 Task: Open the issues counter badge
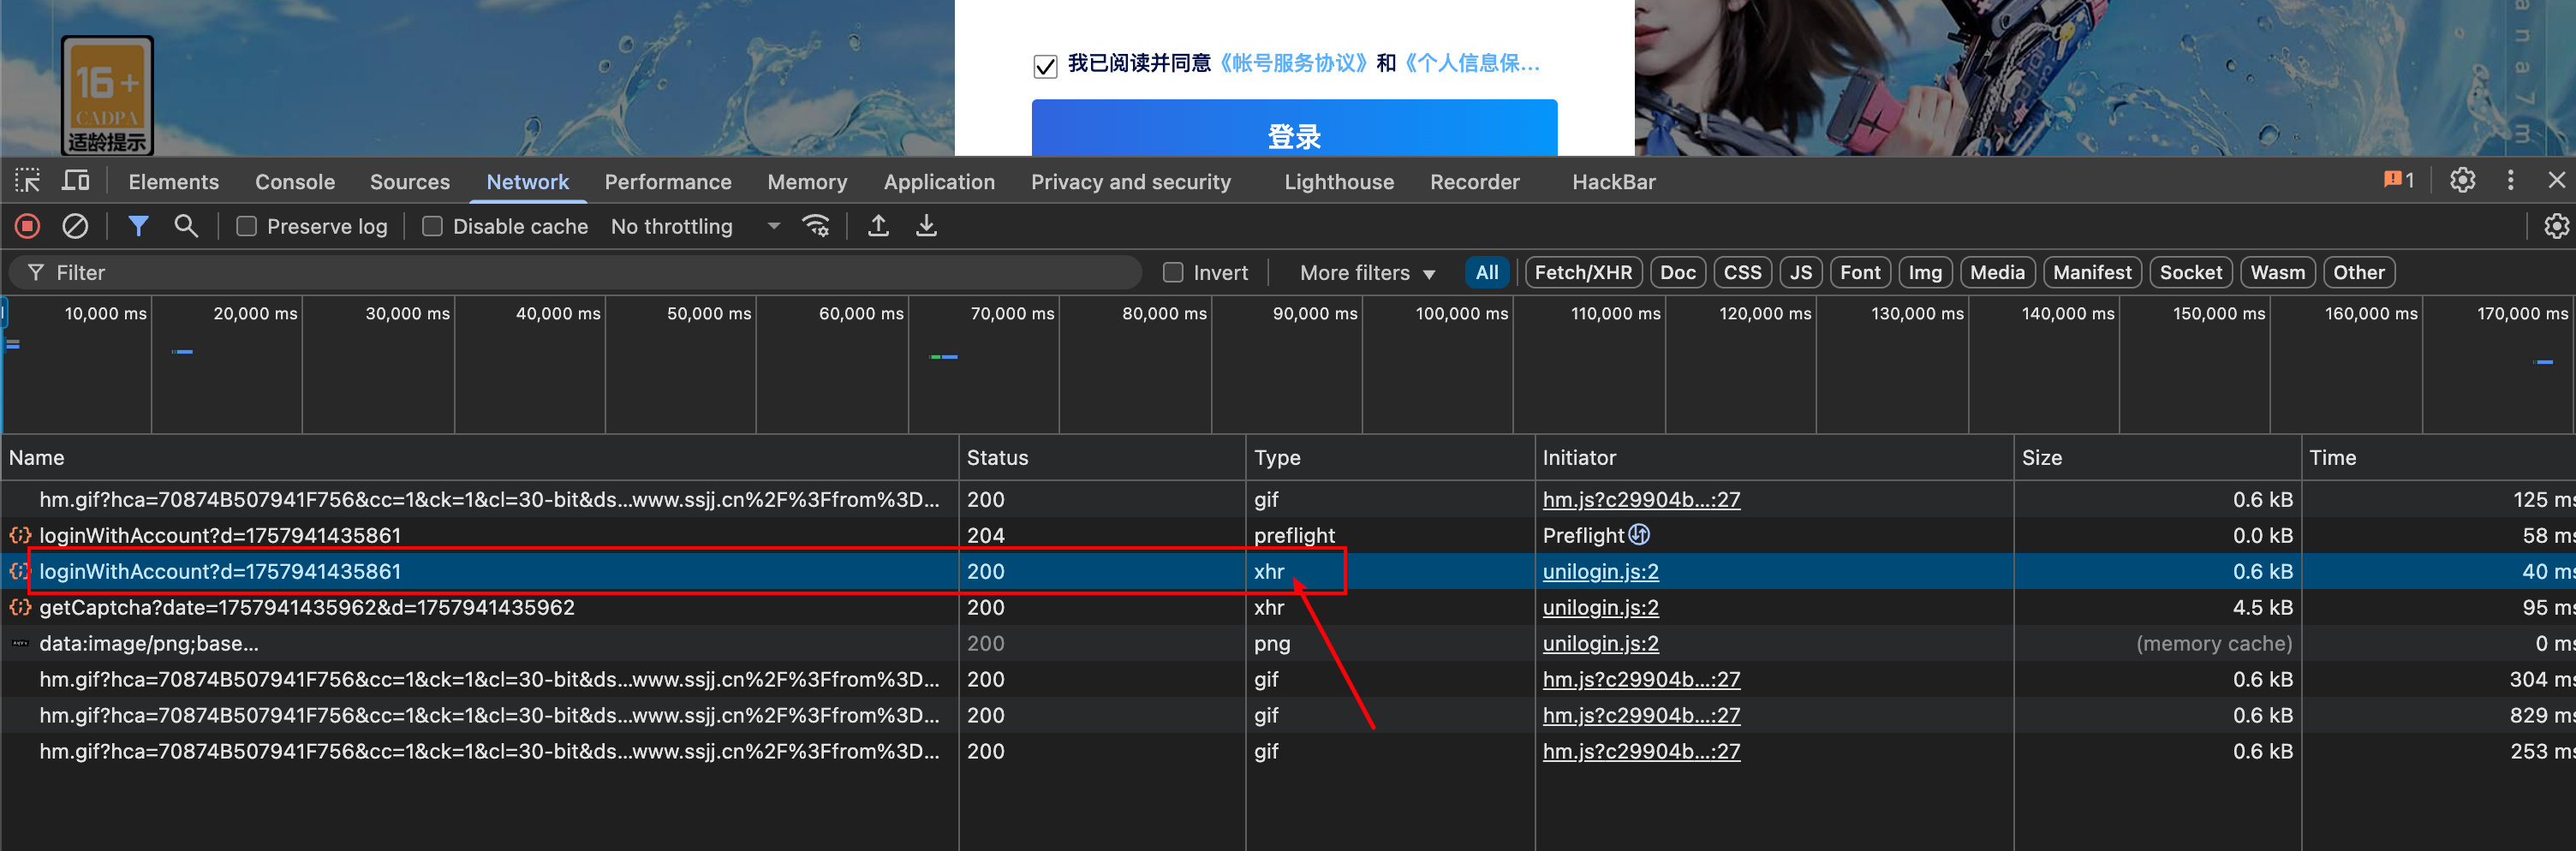click(x=2399, y=180)
